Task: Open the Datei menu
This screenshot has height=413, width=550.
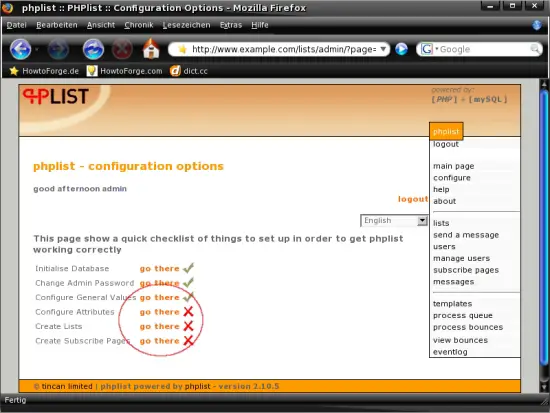Action: tap(16, 25)
